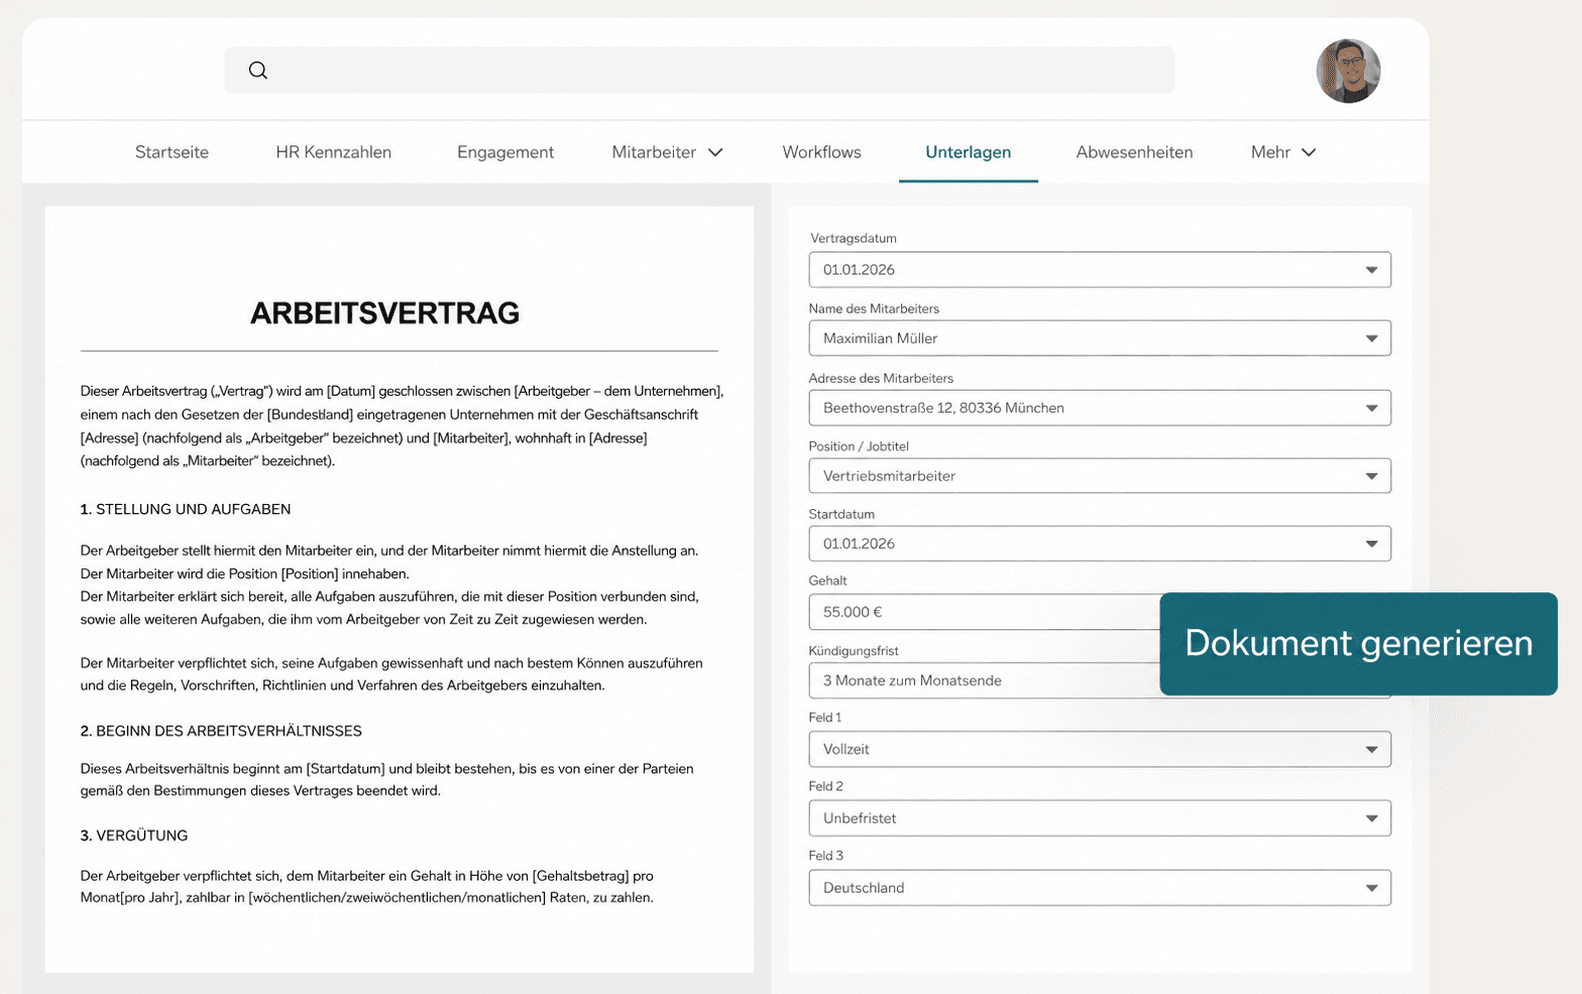The width and height of the screenshot is (1582, 994).
Task: Click the Gehalt field label
Action: click(828, 580)
